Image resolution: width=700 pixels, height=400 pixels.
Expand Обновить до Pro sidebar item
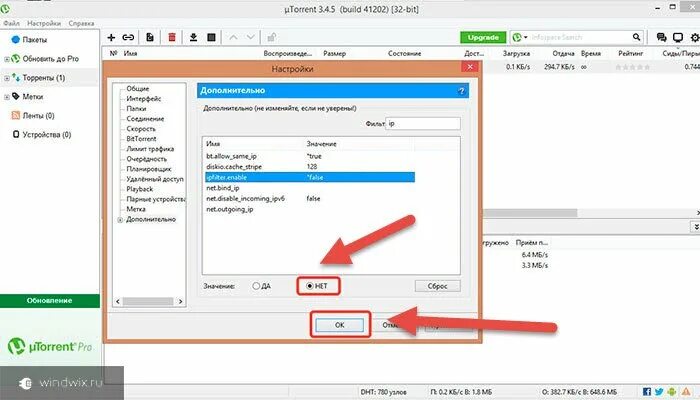click(7, 59)
